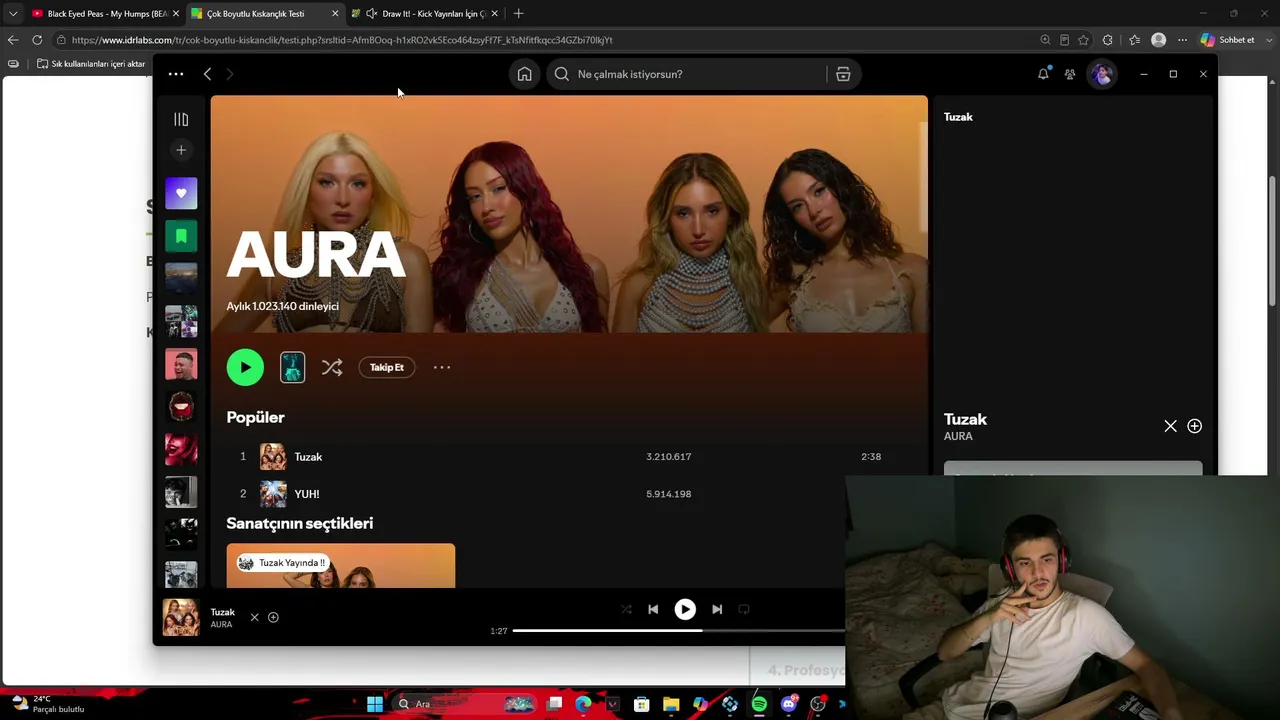Screen dimensions: 1280x720
Task: Open Sık kullanılanları içeri aktar bookmark
Action: pos(91,64)
